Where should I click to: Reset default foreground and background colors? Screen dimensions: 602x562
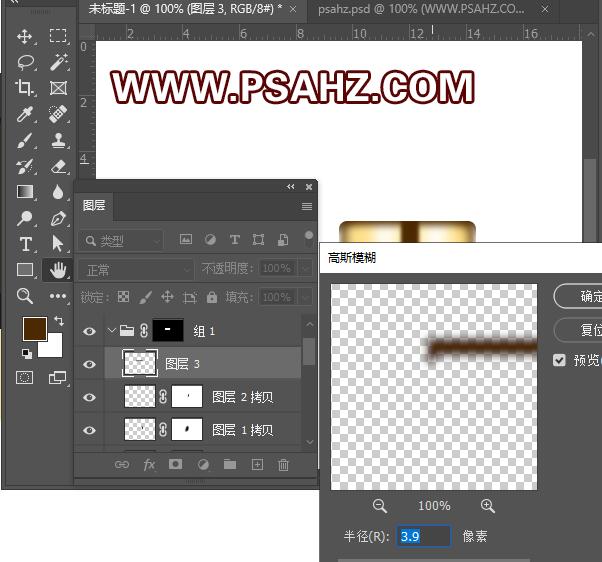(x=26, y=353)
